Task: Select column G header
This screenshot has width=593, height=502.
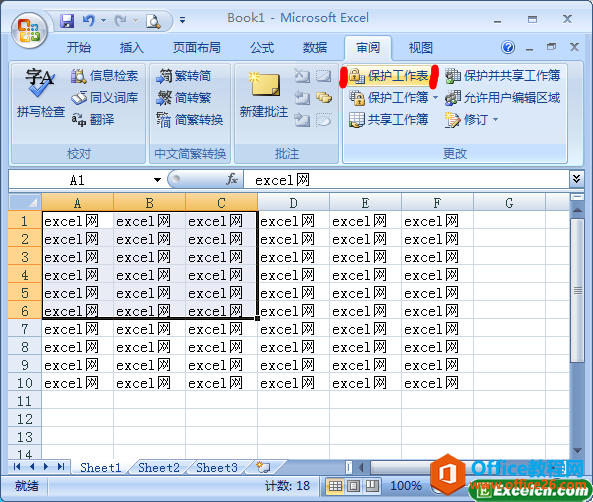Action: pos(509,203)
